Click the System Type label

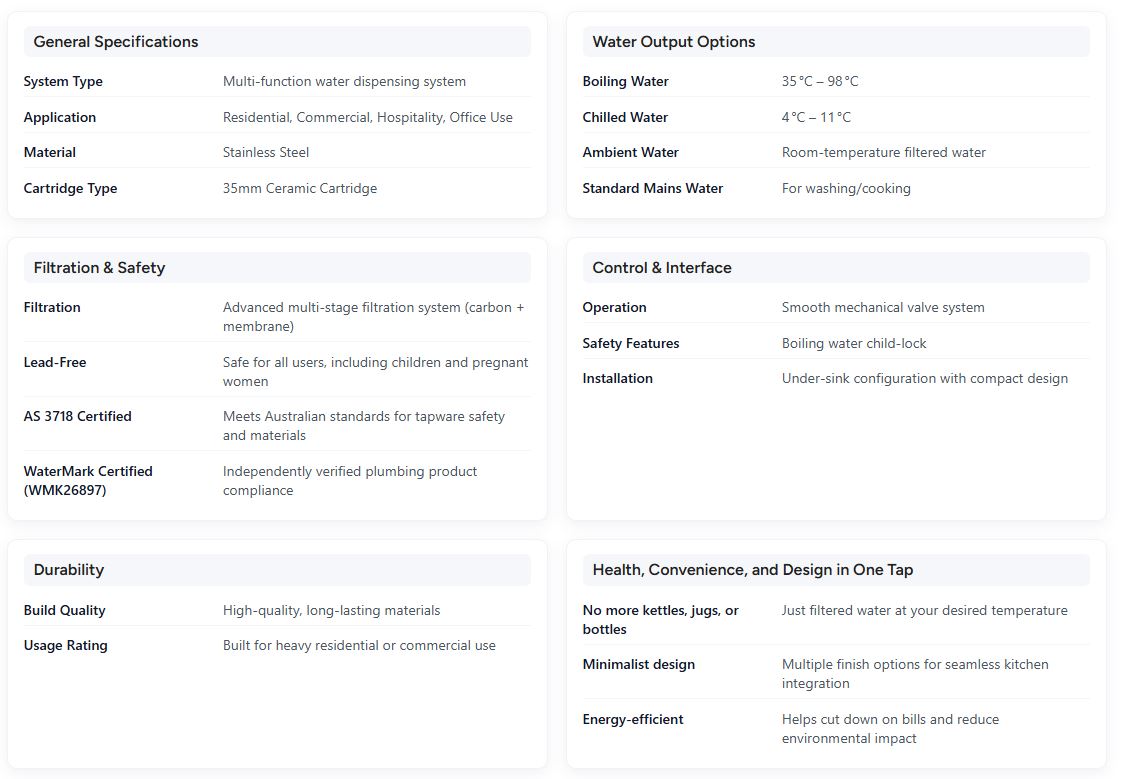tap(63, 82)
